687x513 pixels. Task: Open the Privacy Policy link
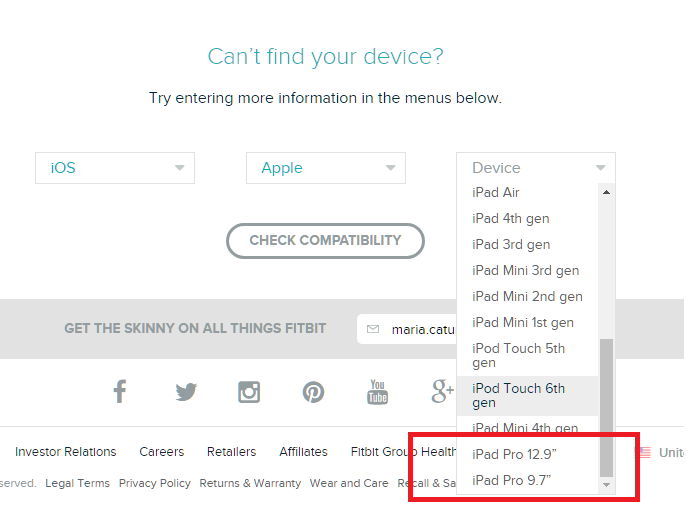coord(155,483)
